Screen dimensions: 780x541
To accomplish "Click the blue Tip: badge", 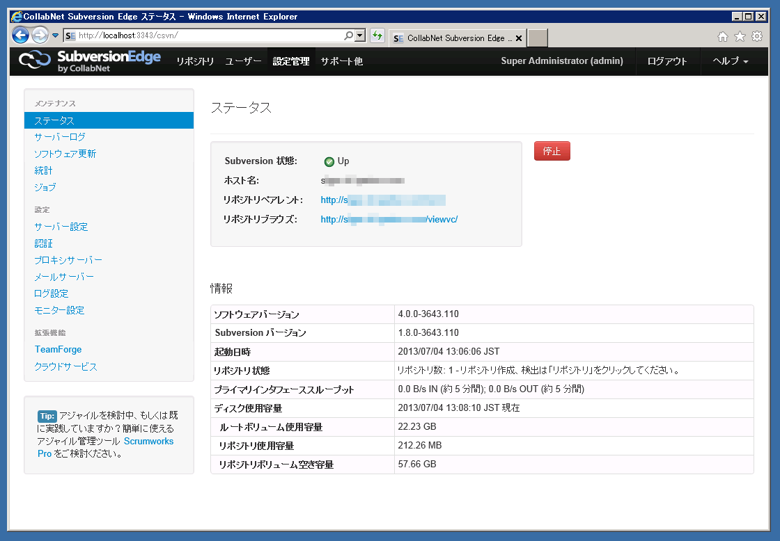I will (x=47, y=416).
